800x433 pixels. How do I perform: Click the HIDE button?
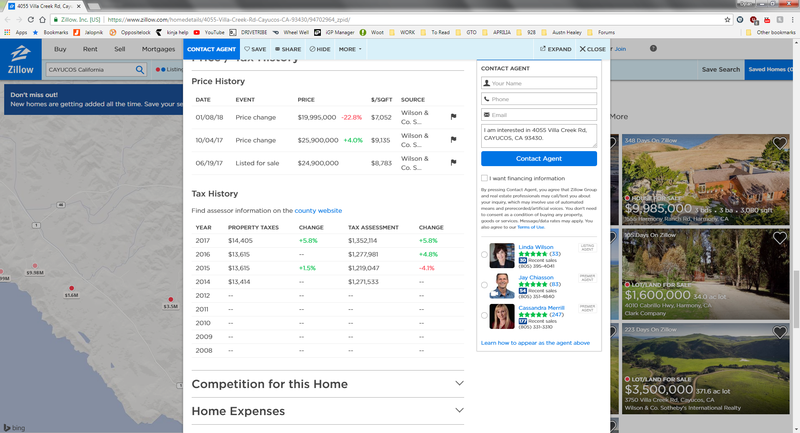click(x=320, y=49)
